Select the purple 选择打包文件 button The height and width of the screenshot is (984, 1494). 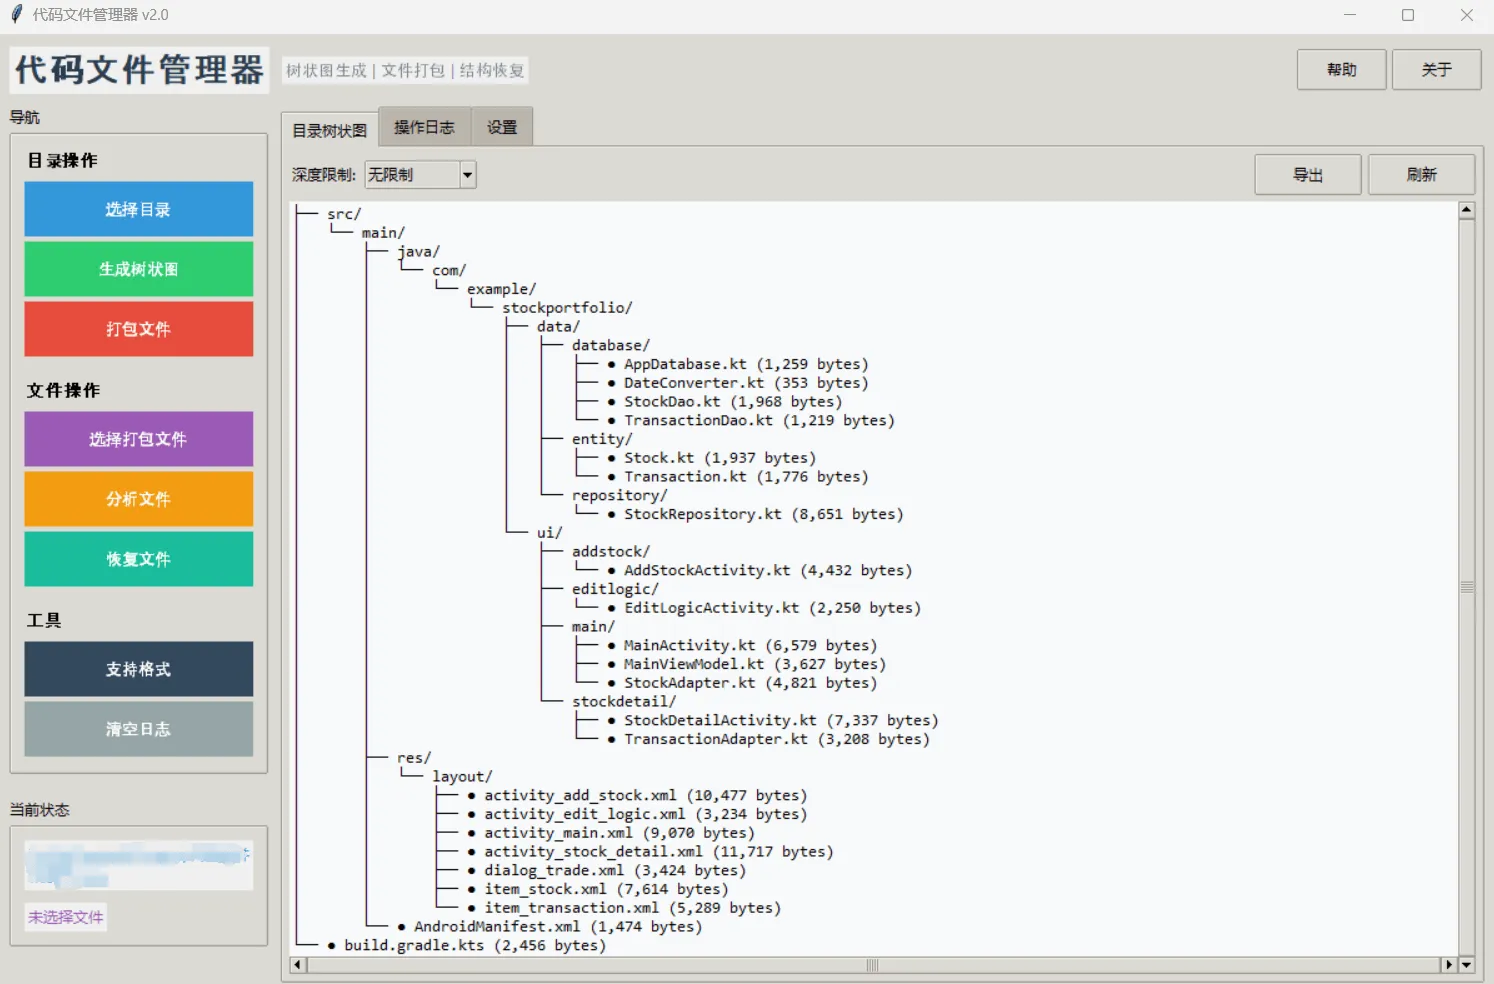click(x=138, y=439)
